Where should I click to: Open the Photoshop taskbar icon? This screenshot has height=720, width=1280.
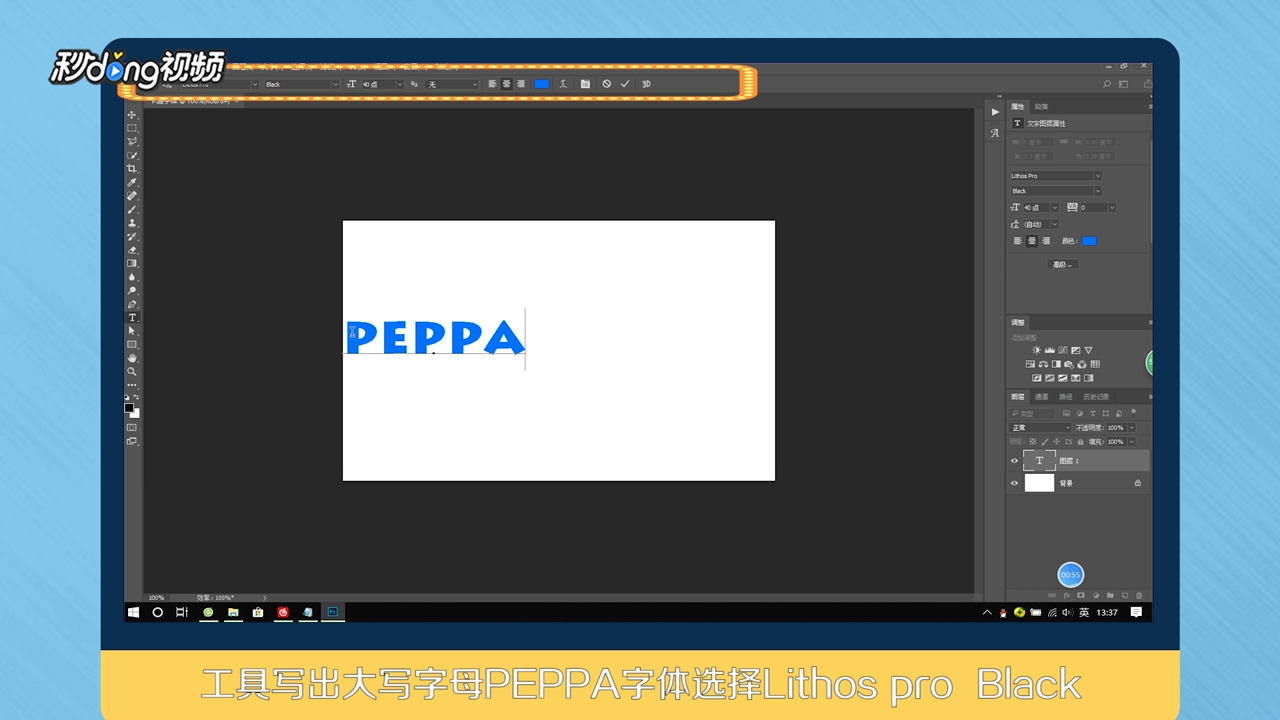pos(333,612)
